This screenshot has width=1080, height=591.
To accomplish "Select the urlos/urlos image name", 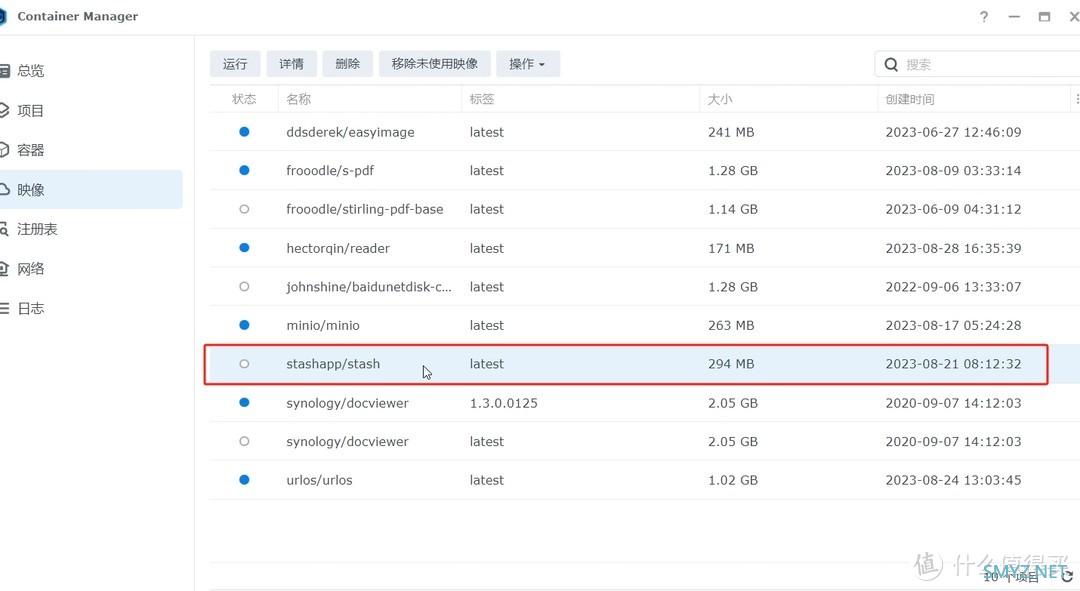I will pyautogui.click(x=319, y=481).
